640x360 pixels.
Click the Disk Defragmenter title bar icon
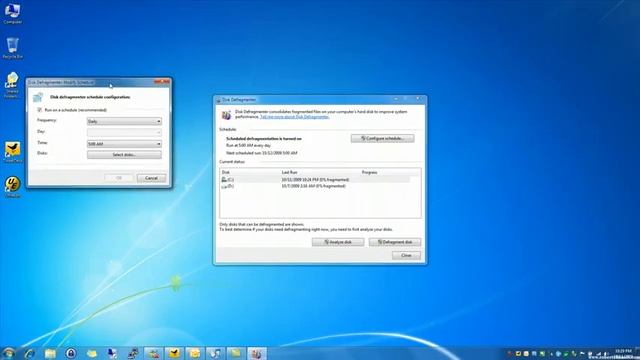[218, 100]
